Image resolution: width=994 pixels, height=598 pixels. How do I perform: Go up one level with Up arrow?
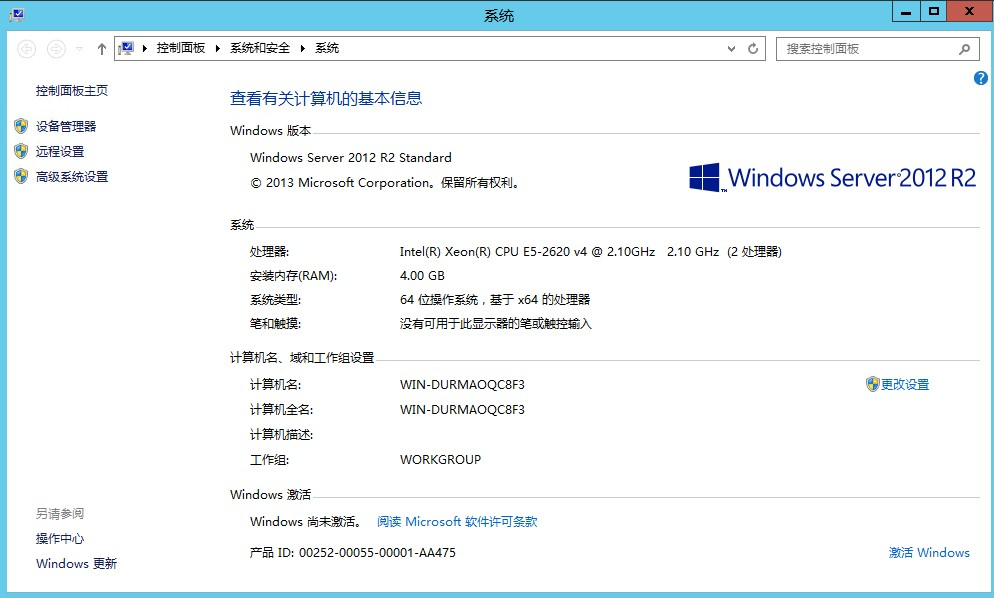tap(101, 49)
